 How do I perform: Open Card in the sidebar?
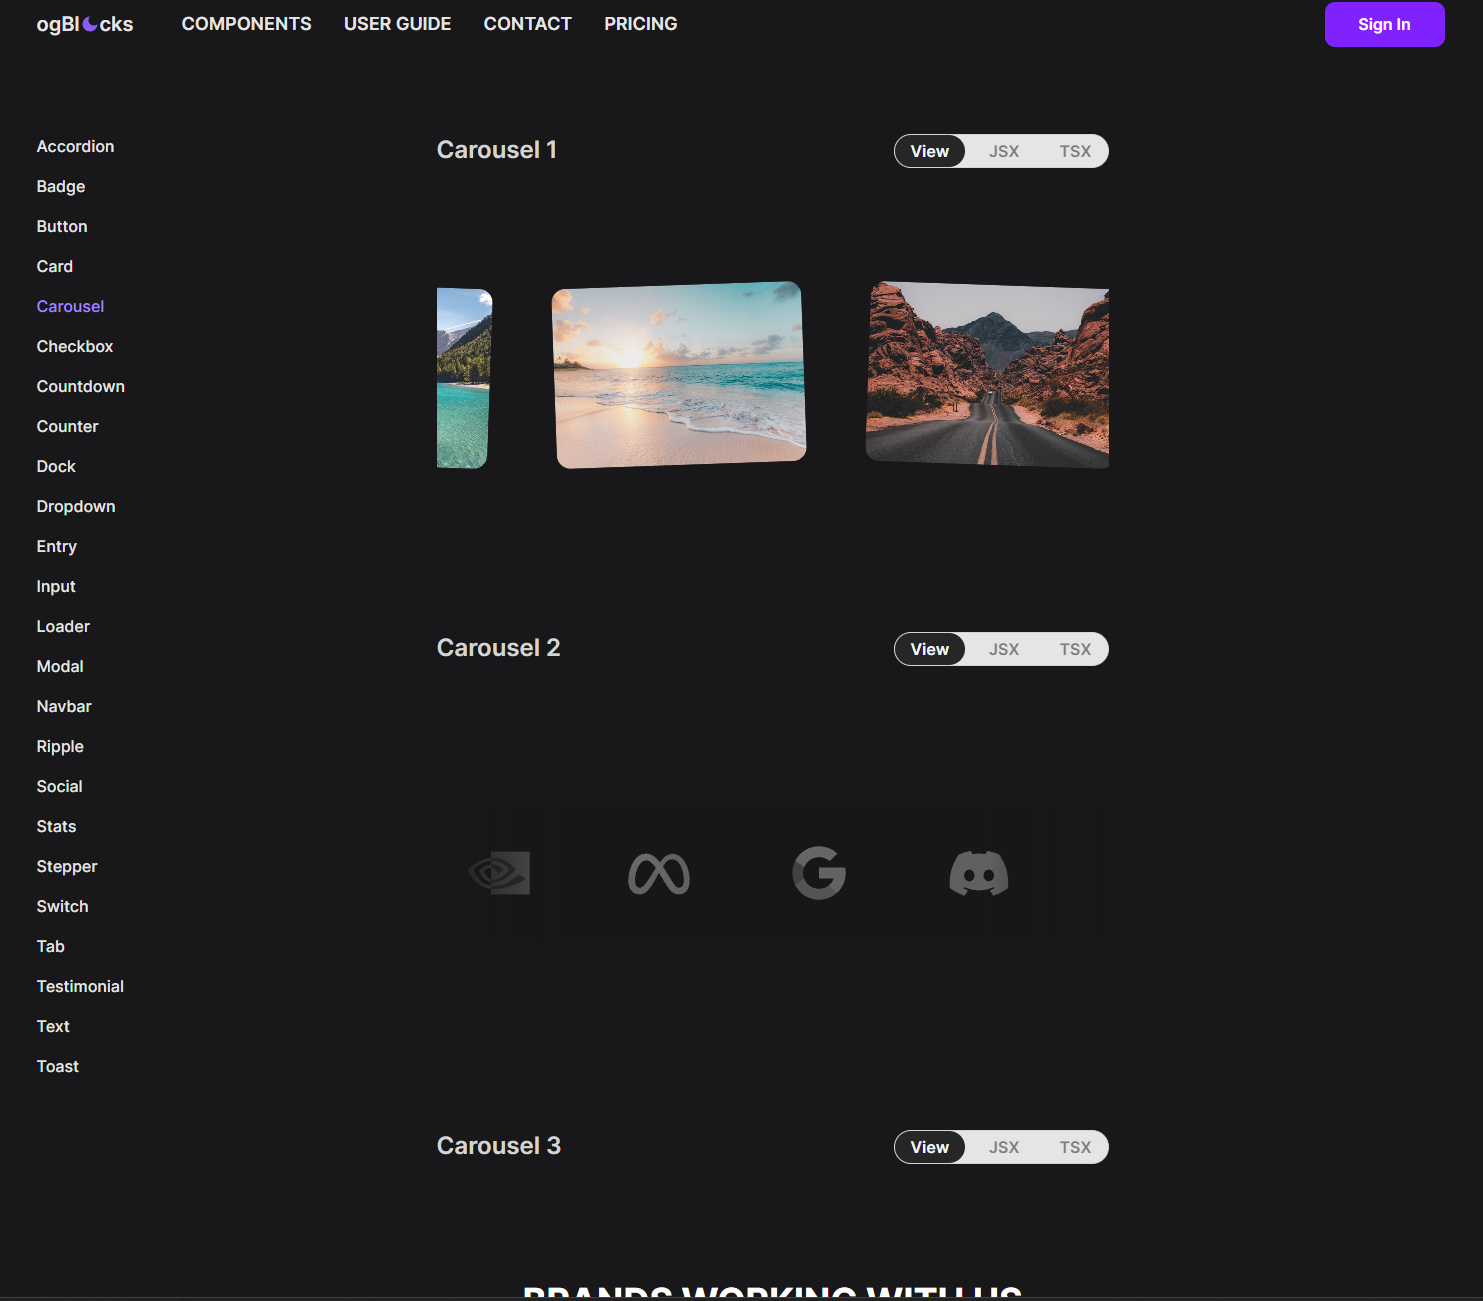tap(55, 266)
